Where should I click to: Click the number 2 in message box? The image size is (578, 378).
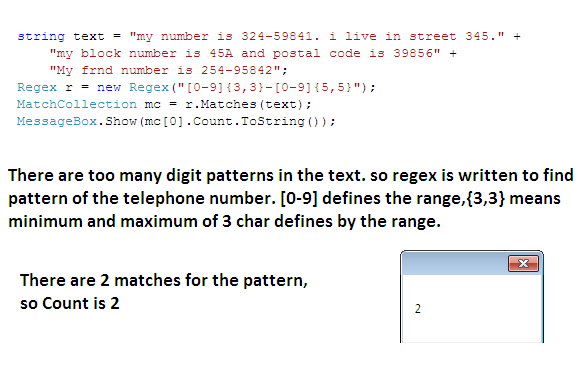(418, 309)
